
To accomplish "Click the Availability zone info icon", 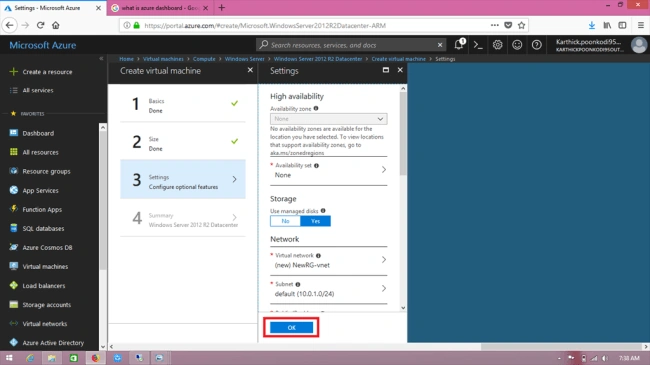I will 316,108.
